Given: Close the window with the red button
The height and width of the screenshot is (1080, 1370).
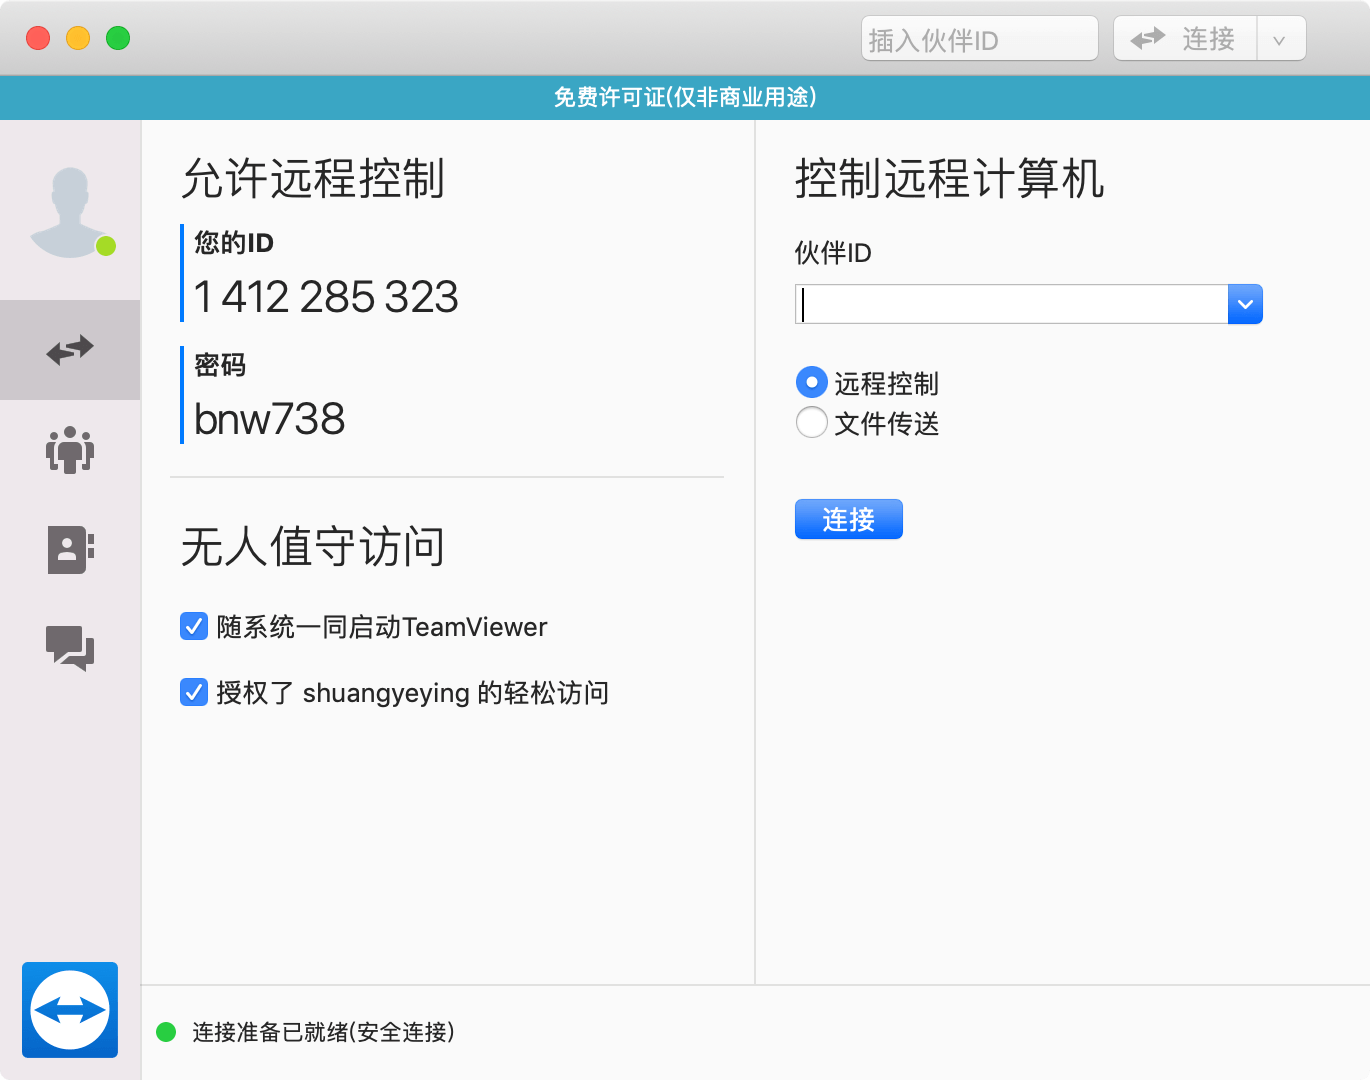Looking at the screenshot, I should 38,38.
